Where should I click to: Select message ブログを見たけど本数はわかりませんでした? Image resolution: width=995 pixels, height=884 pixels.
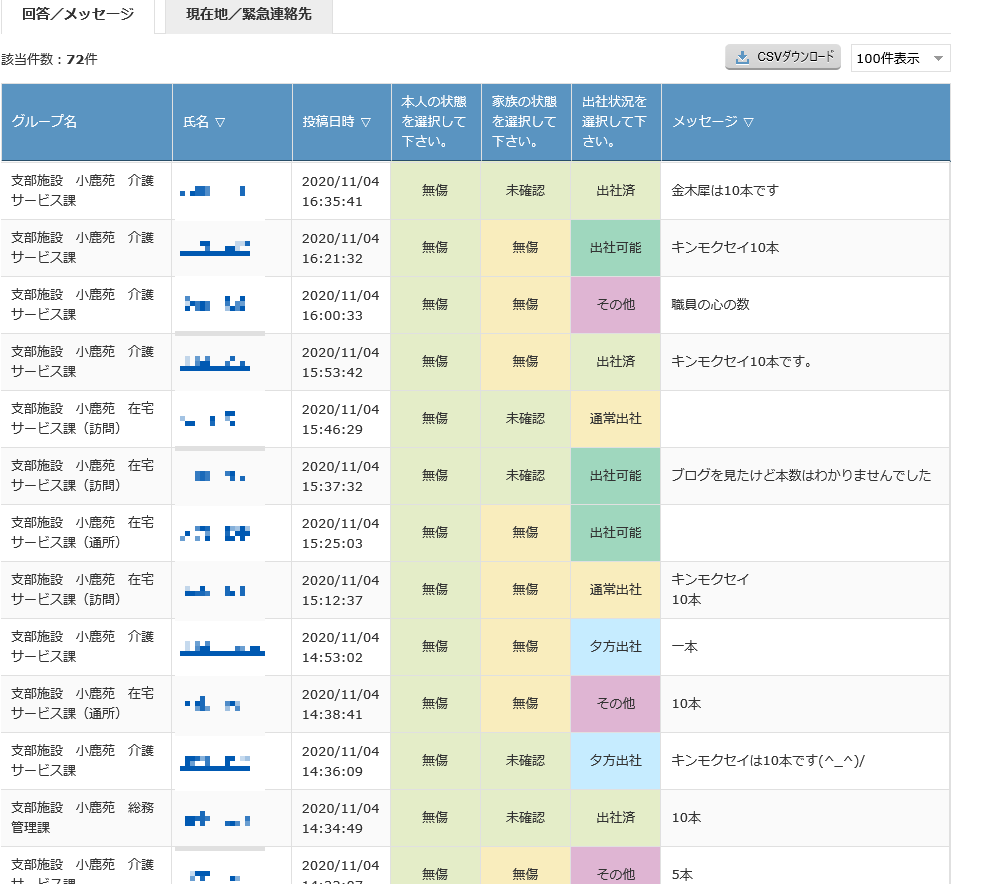pos(801,475)
